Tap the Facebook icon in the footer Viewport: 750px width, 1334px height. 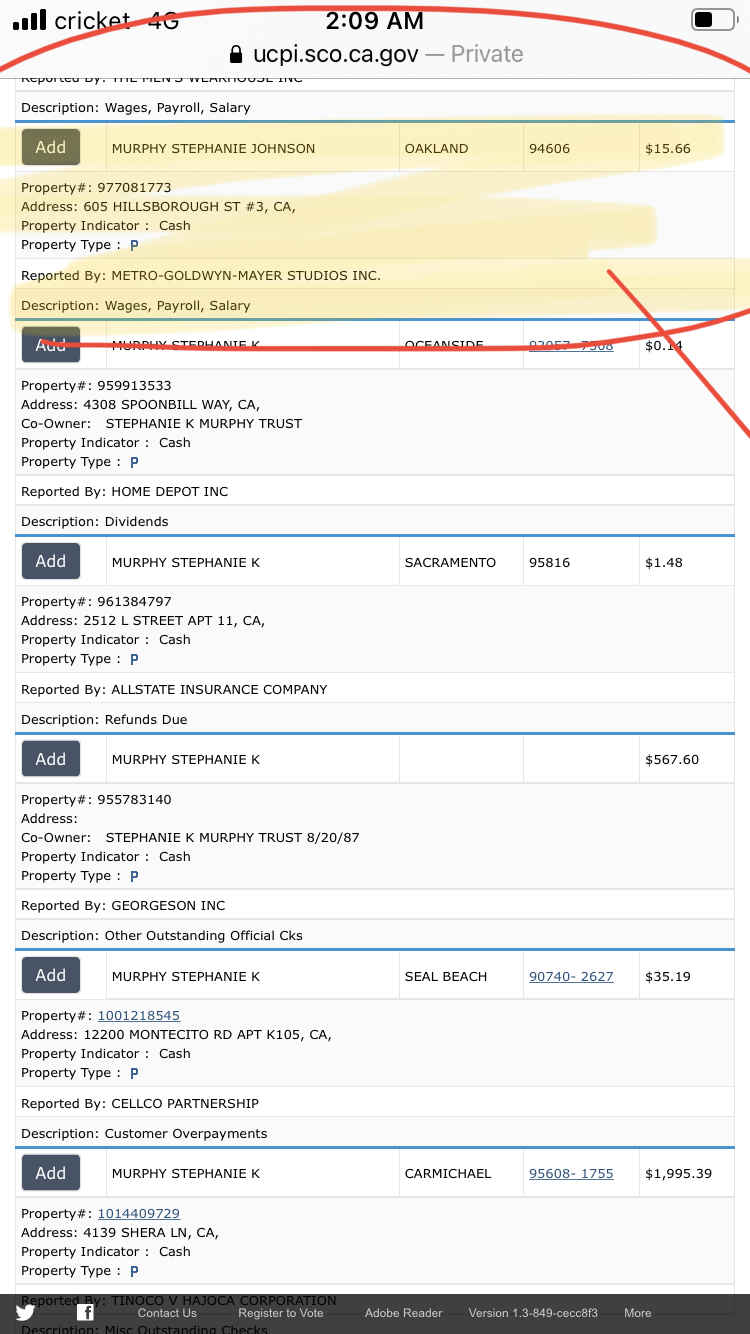86,1313
